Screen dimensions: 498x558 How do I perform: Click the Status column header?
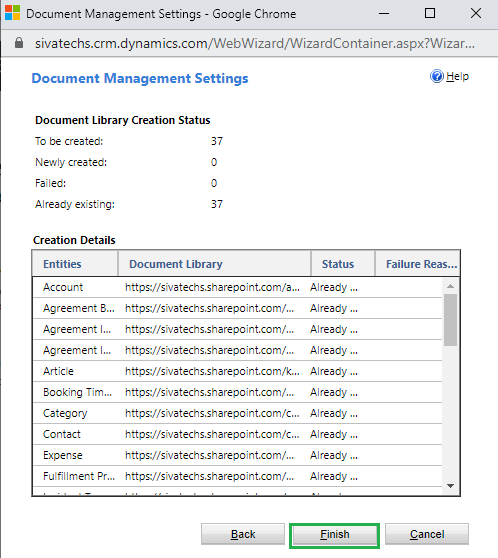[343, 264]
